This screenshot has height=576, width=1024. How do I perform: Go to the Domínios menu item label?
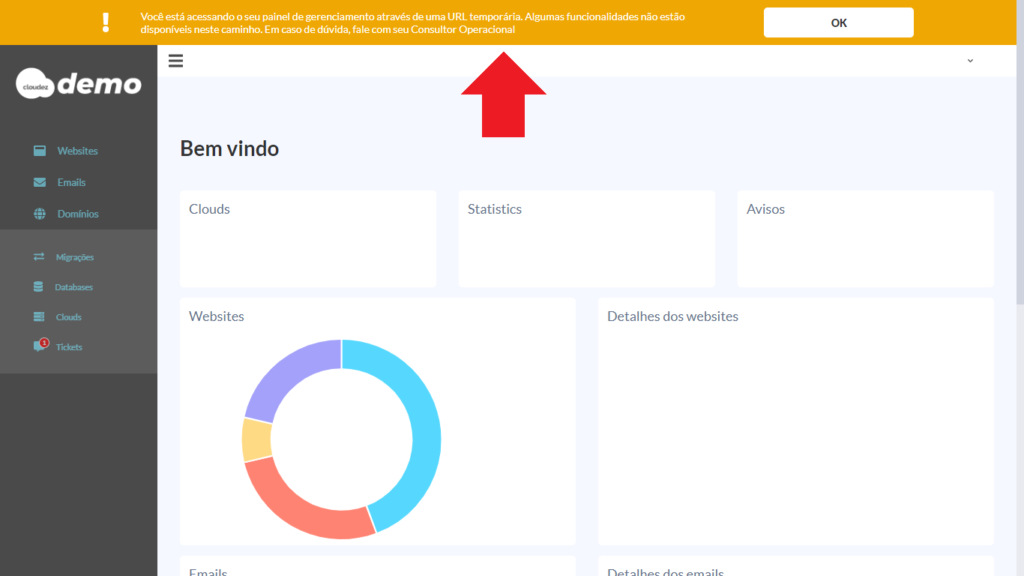point(78,214)
